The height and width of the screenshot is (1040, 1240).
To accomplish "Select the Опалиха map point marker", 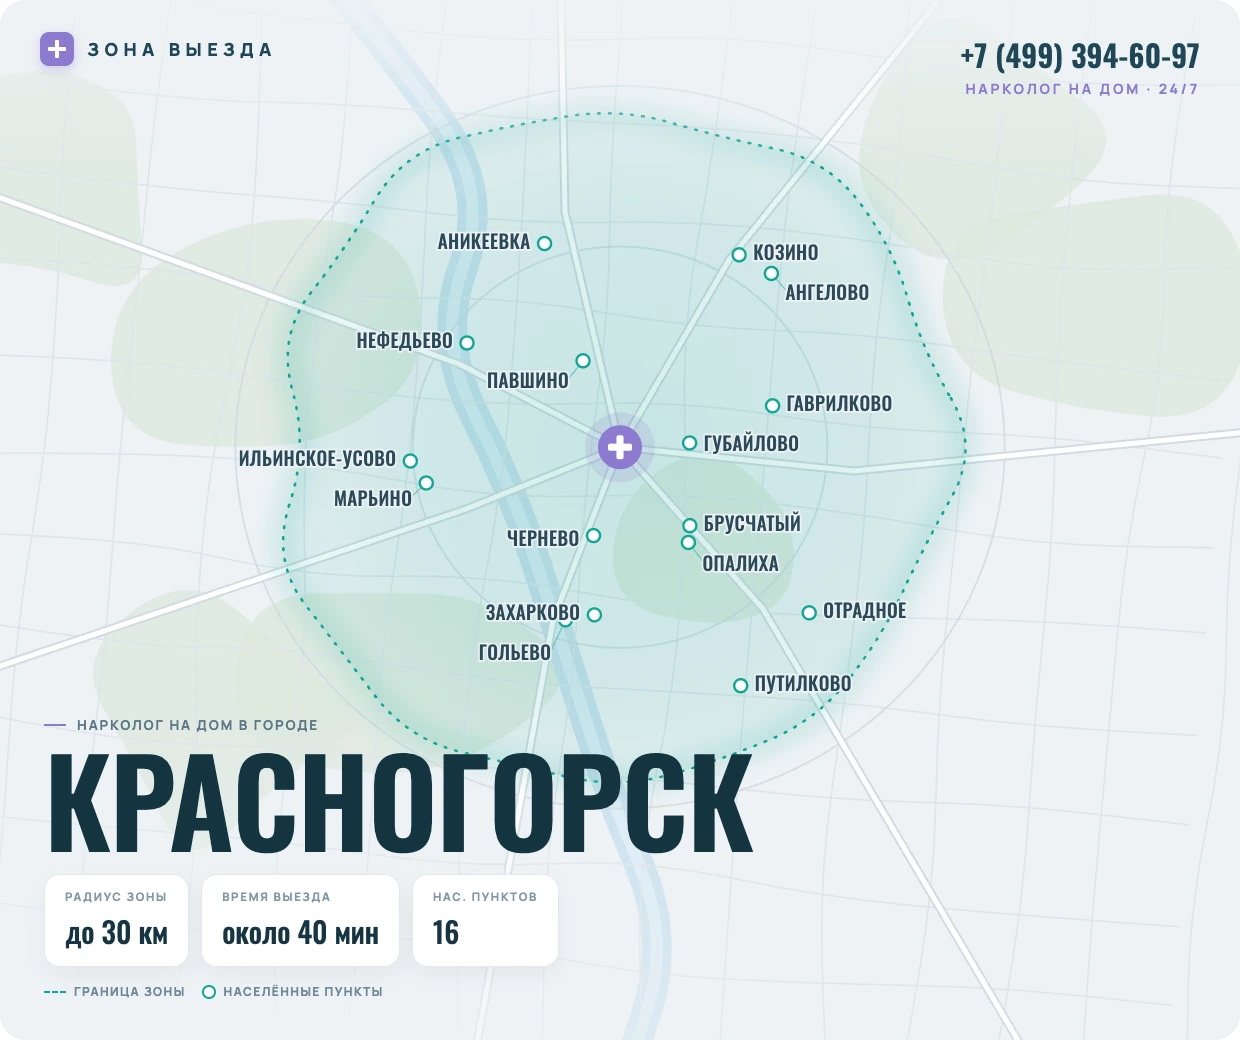I will click(x=688, y=543).
